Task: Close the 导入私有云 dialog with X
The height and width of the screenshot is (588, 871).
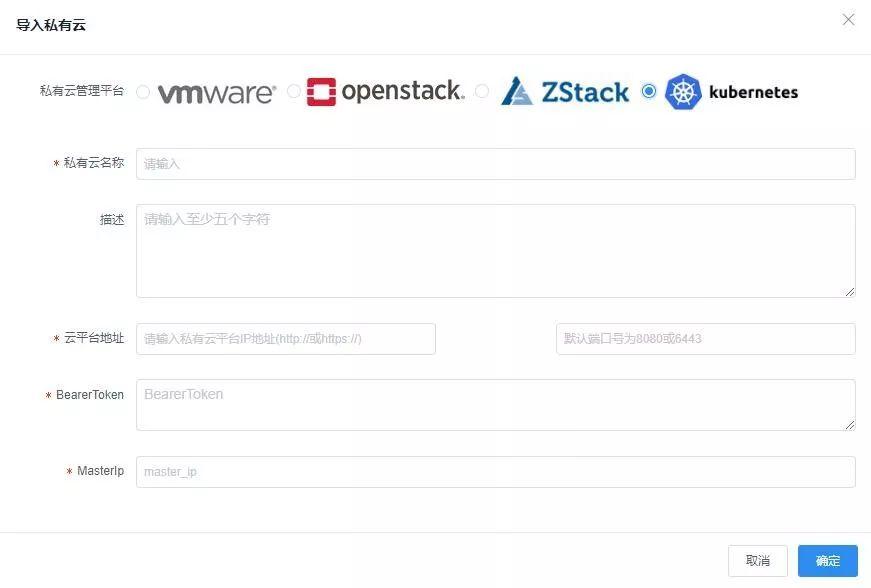Action: click(x=848, y=20)
